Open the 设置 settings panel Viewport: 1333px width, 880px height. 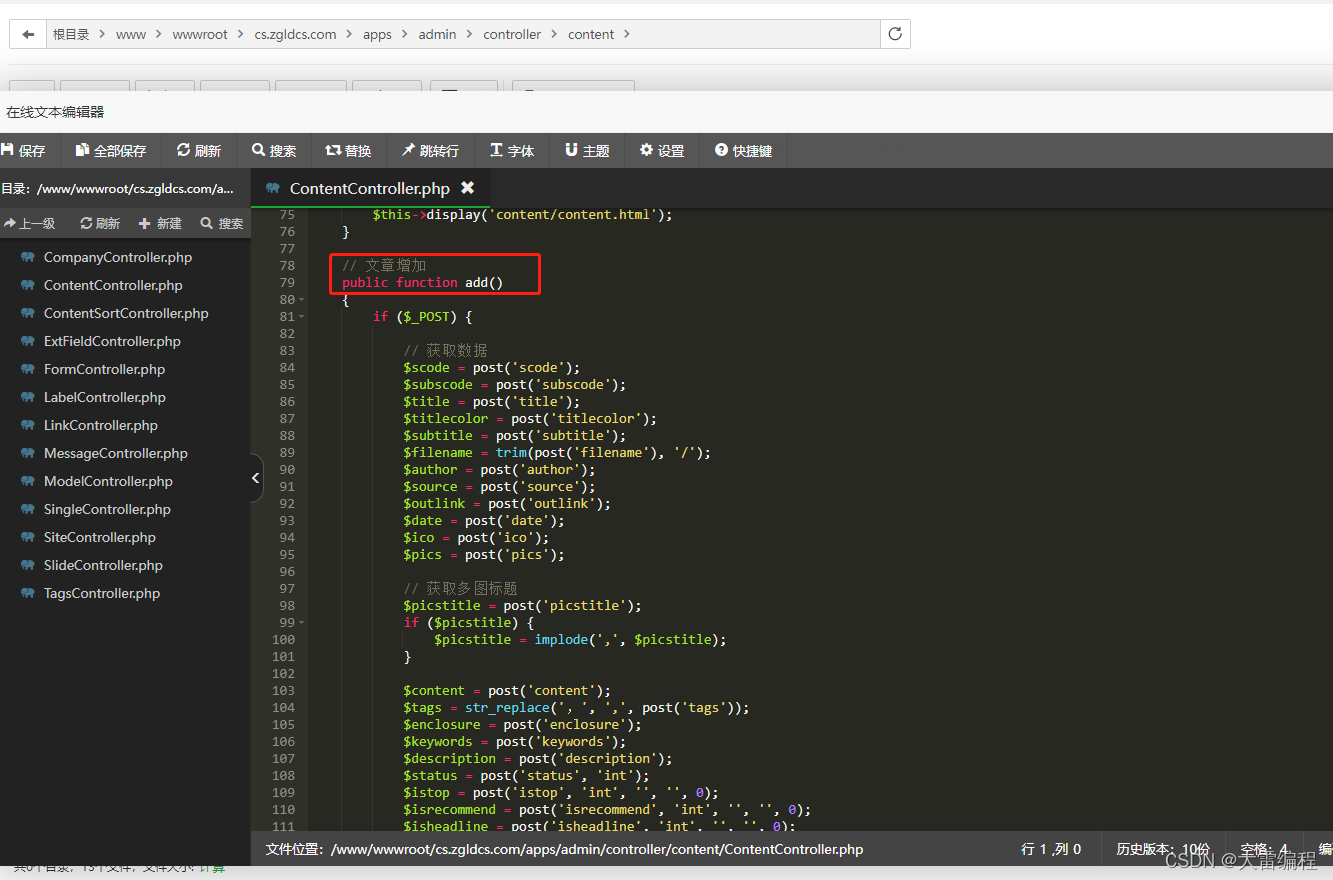point(662,150)
